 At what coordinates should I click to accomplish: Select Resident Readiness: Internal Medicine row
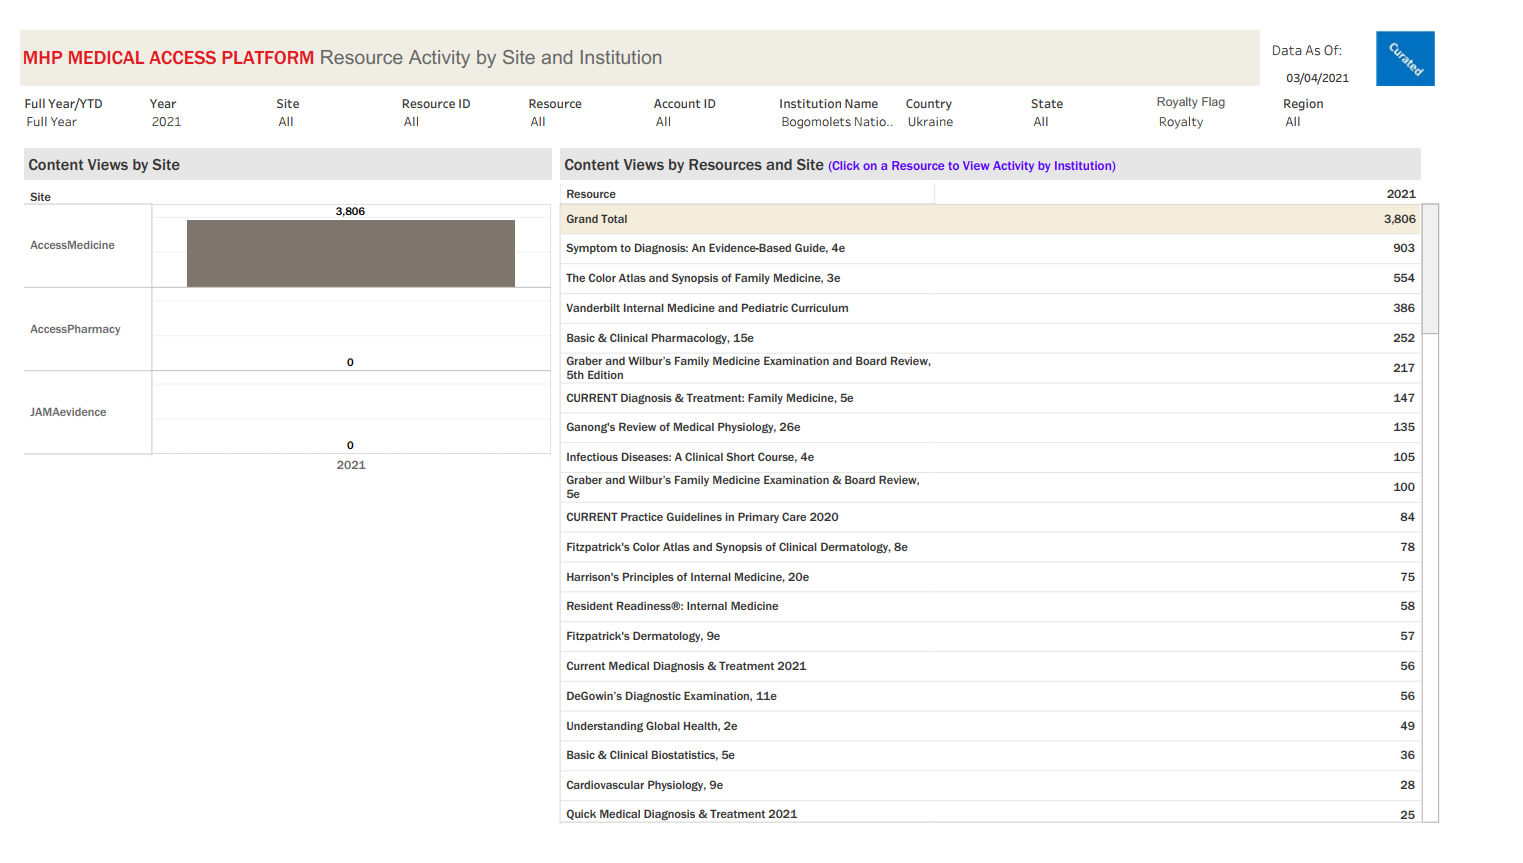[990, 606]
